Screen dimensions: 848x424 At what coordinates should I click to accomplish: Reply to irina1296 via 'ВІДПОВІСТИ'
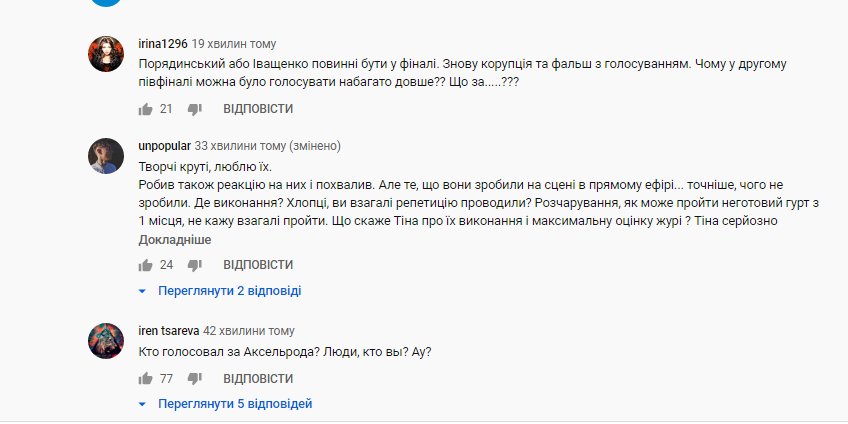[x=258, y=108]
